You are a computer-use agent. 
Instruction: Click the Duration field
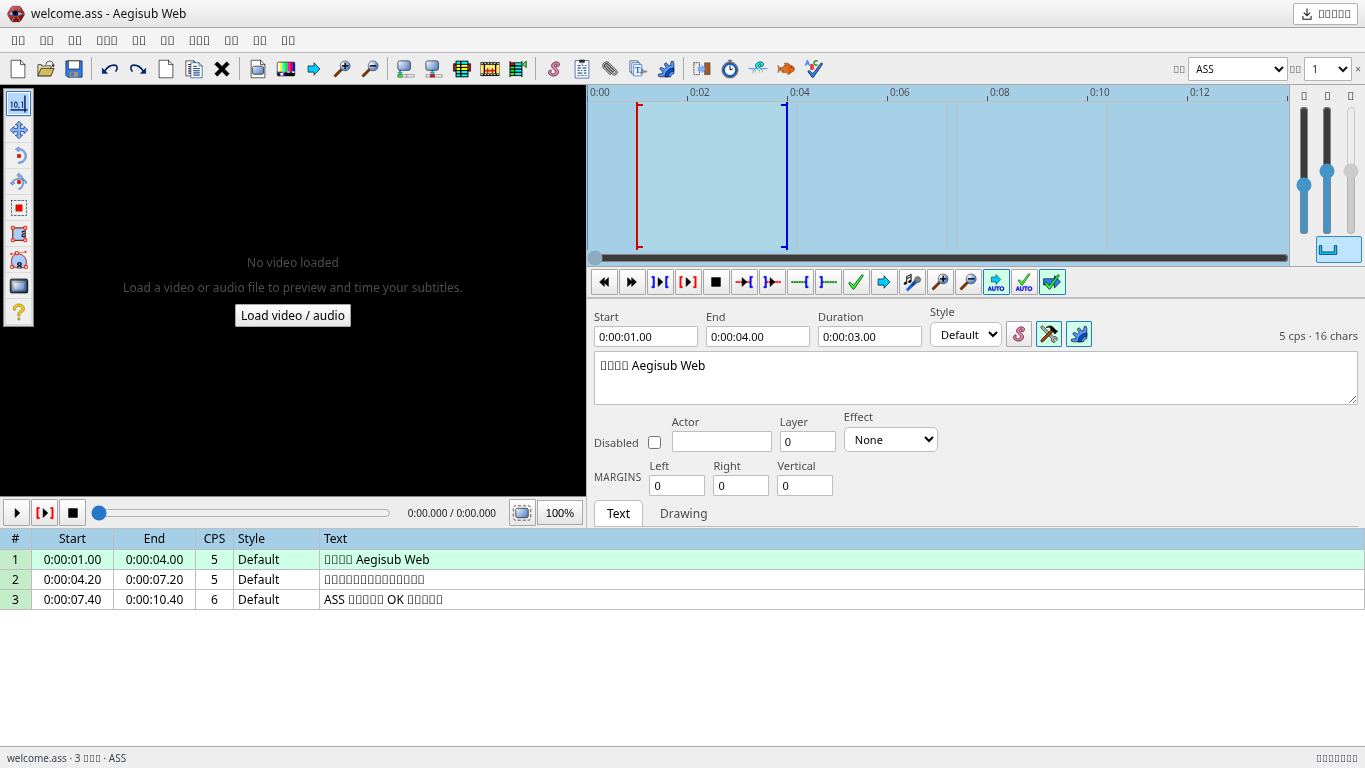(870, 337)
